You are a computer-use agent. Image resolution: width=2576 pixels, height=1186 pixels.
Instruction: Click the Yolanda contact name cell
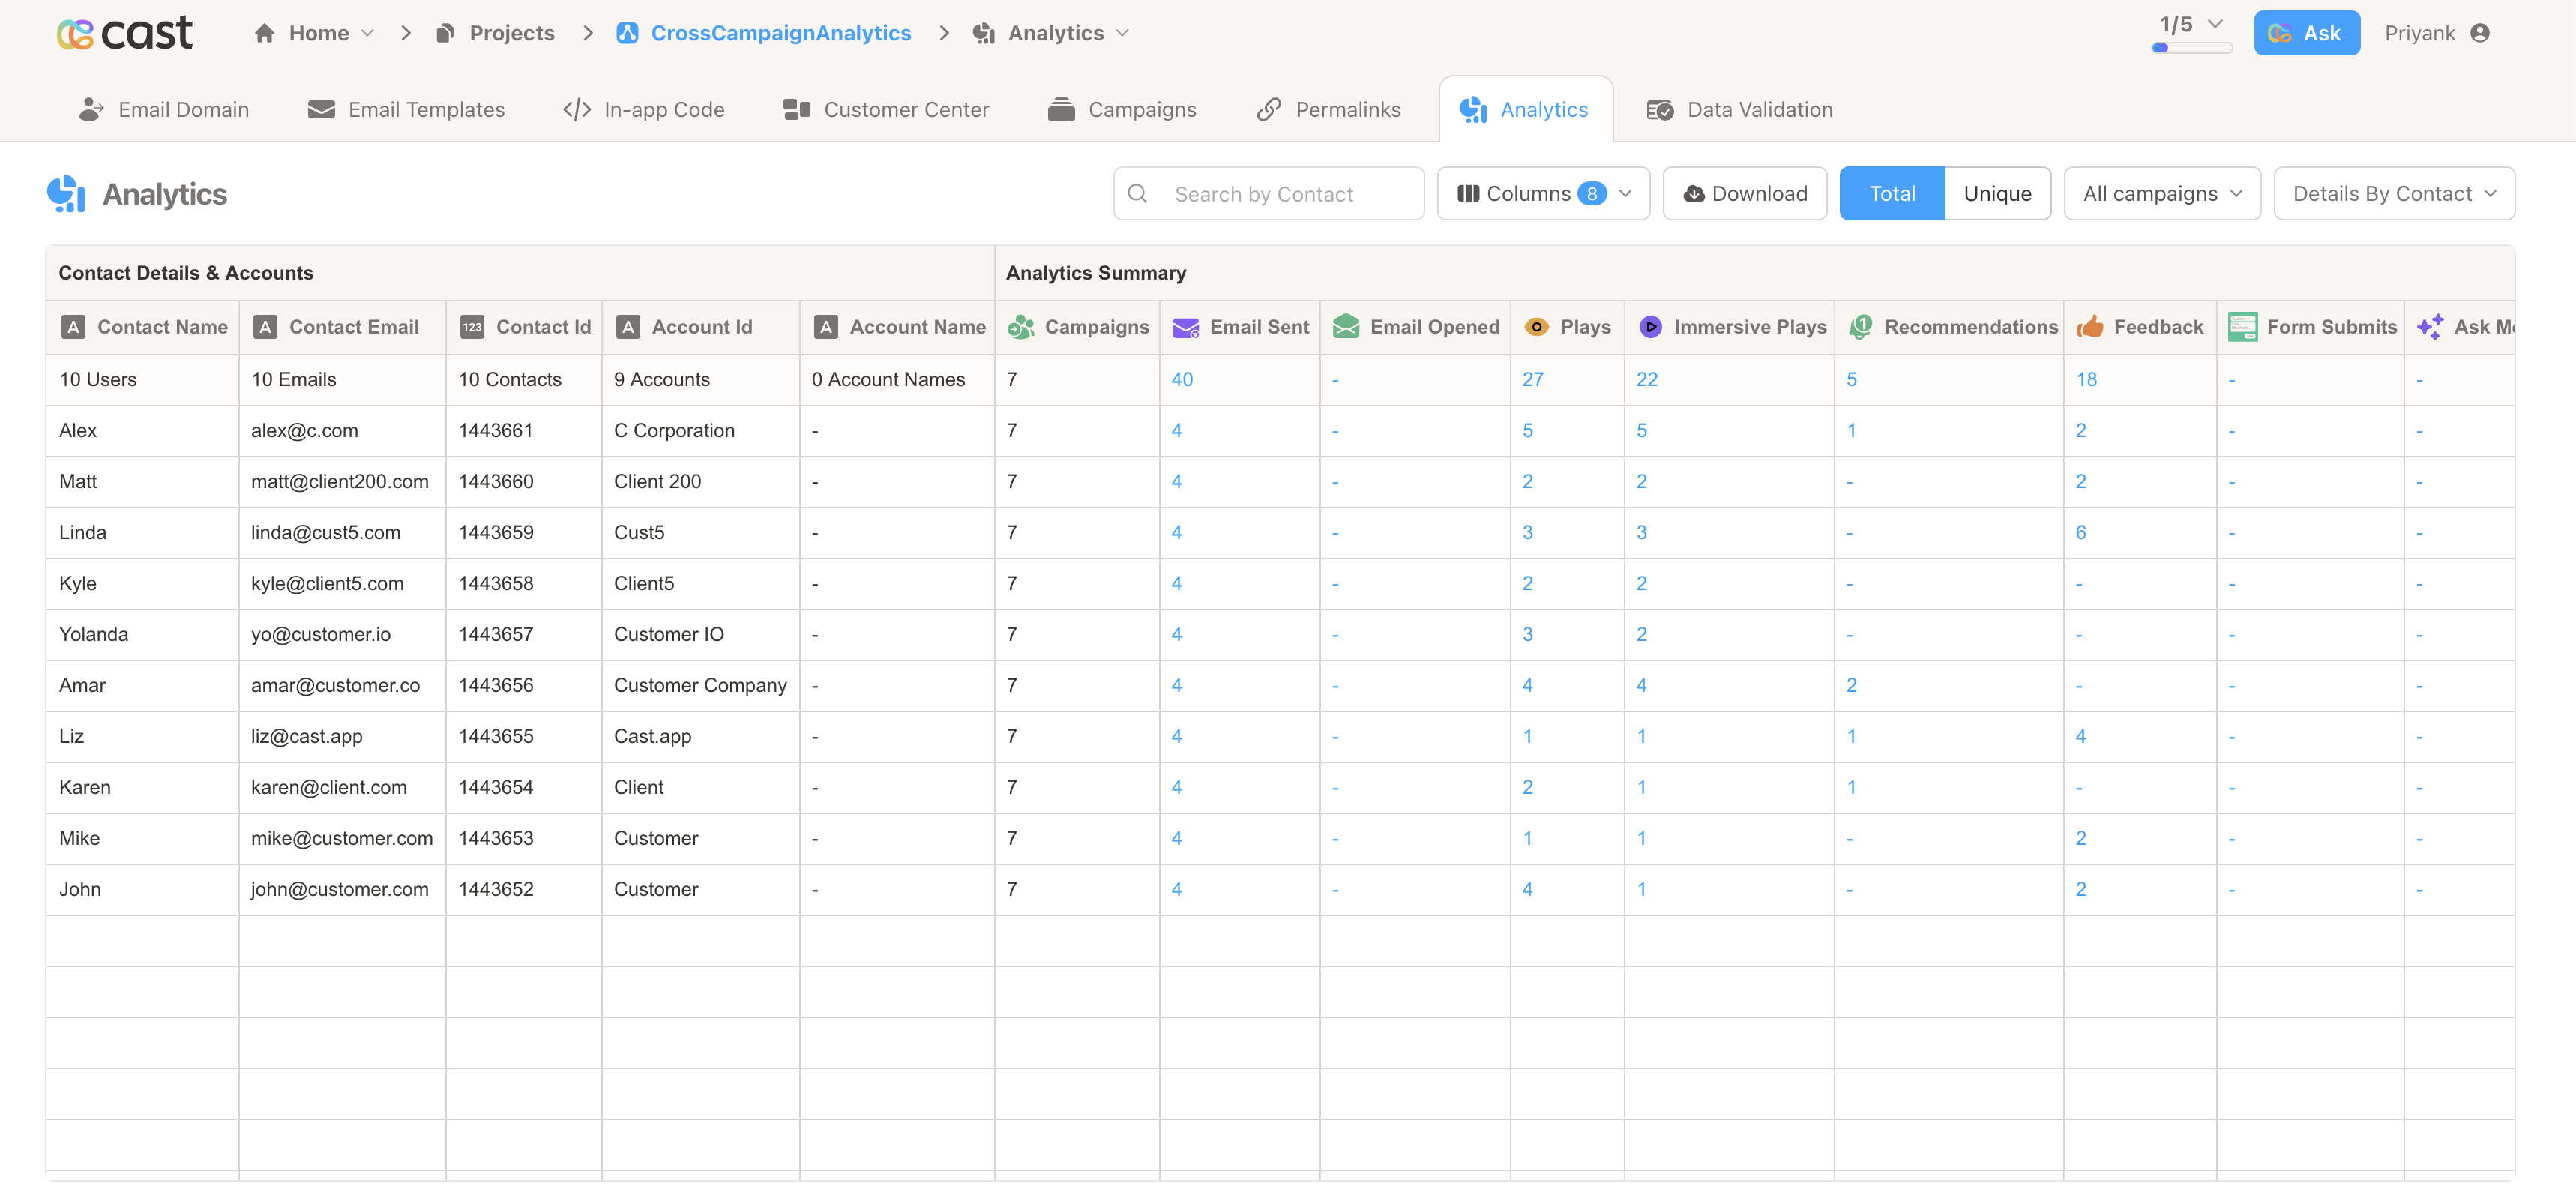coord(143,634)
